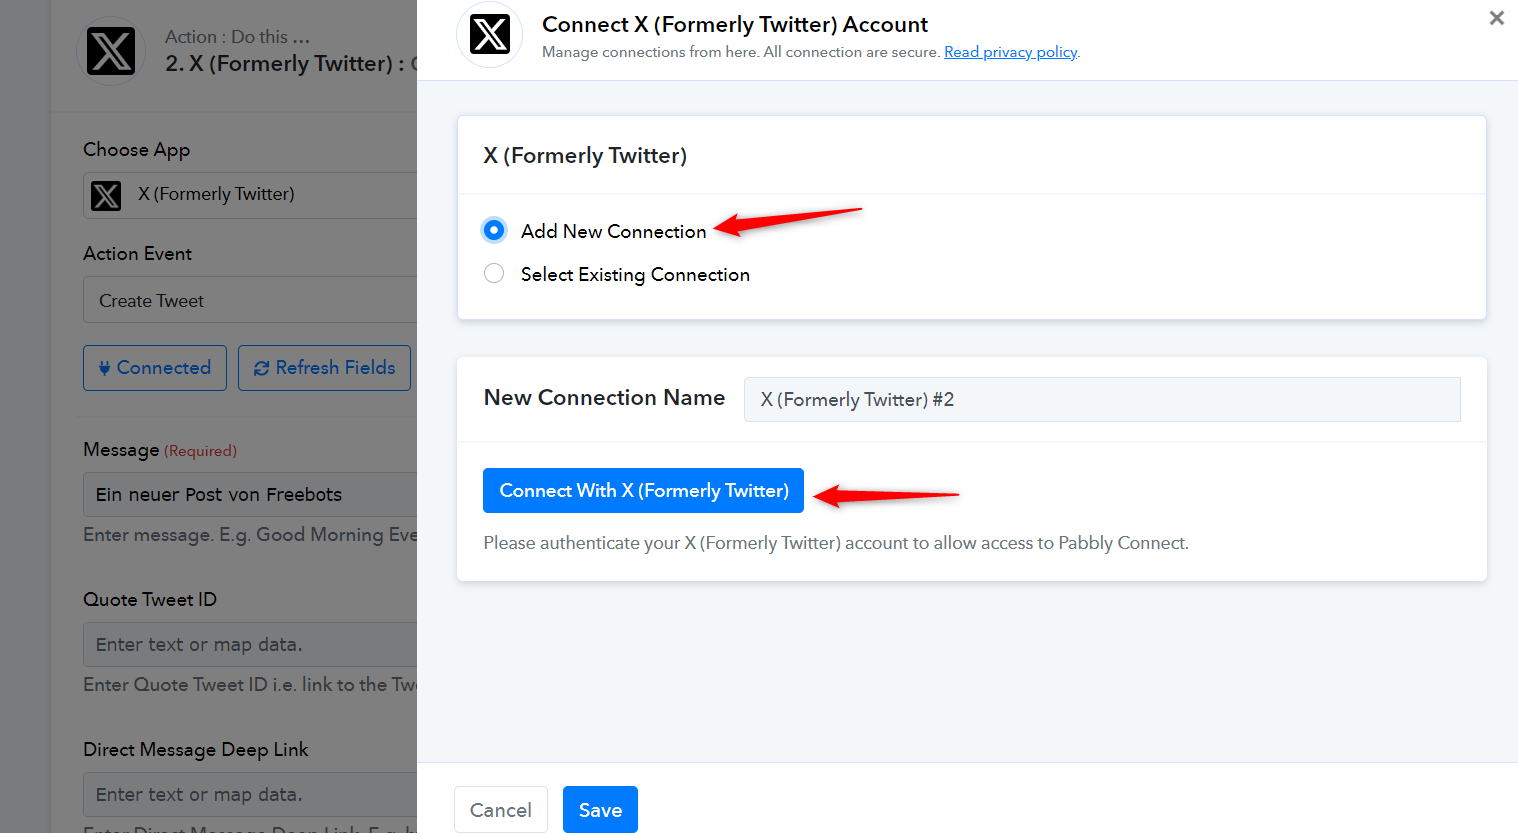Click the Connected button
1518x833 pixels.
tap(155, 368)
